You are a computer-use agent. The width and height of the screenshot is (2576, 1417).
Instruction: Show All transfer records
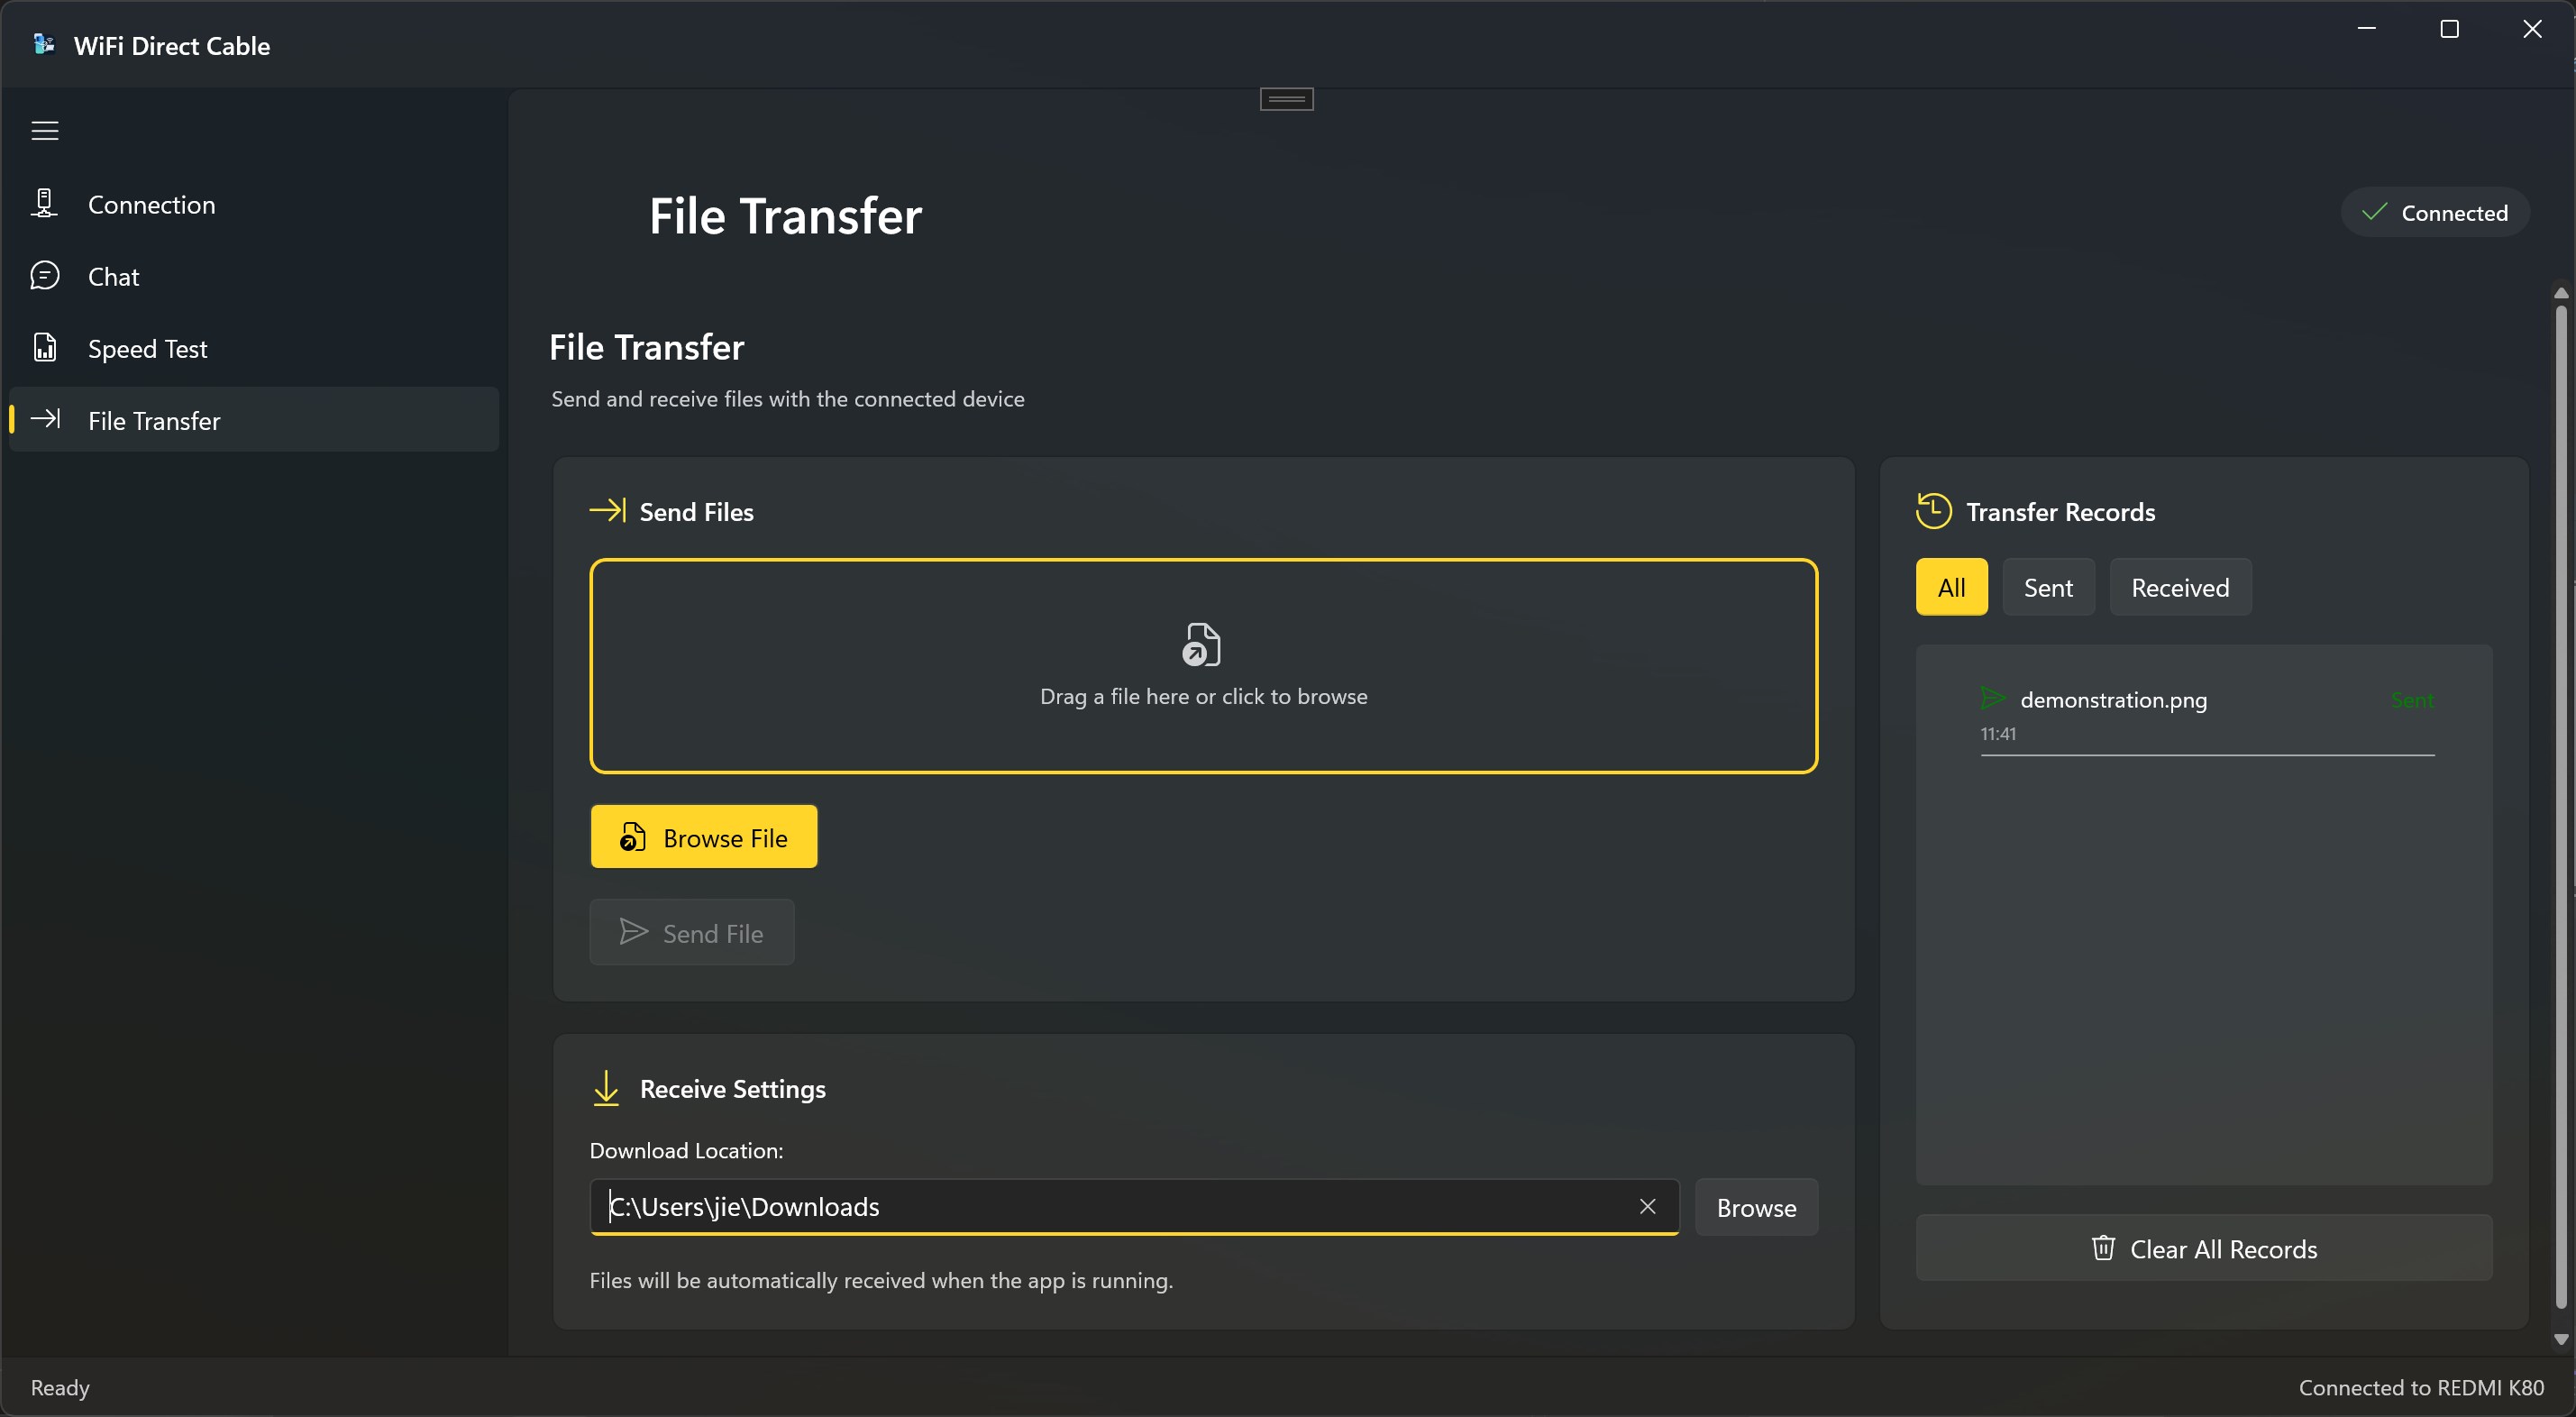(1951, 587)
